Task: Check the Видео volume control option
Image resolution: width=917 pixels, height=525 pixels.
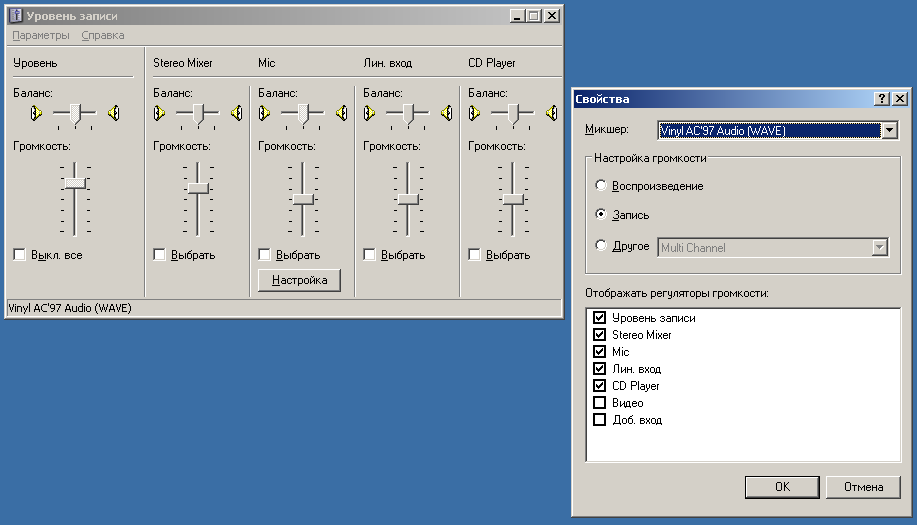Action: tap(600, 403)
